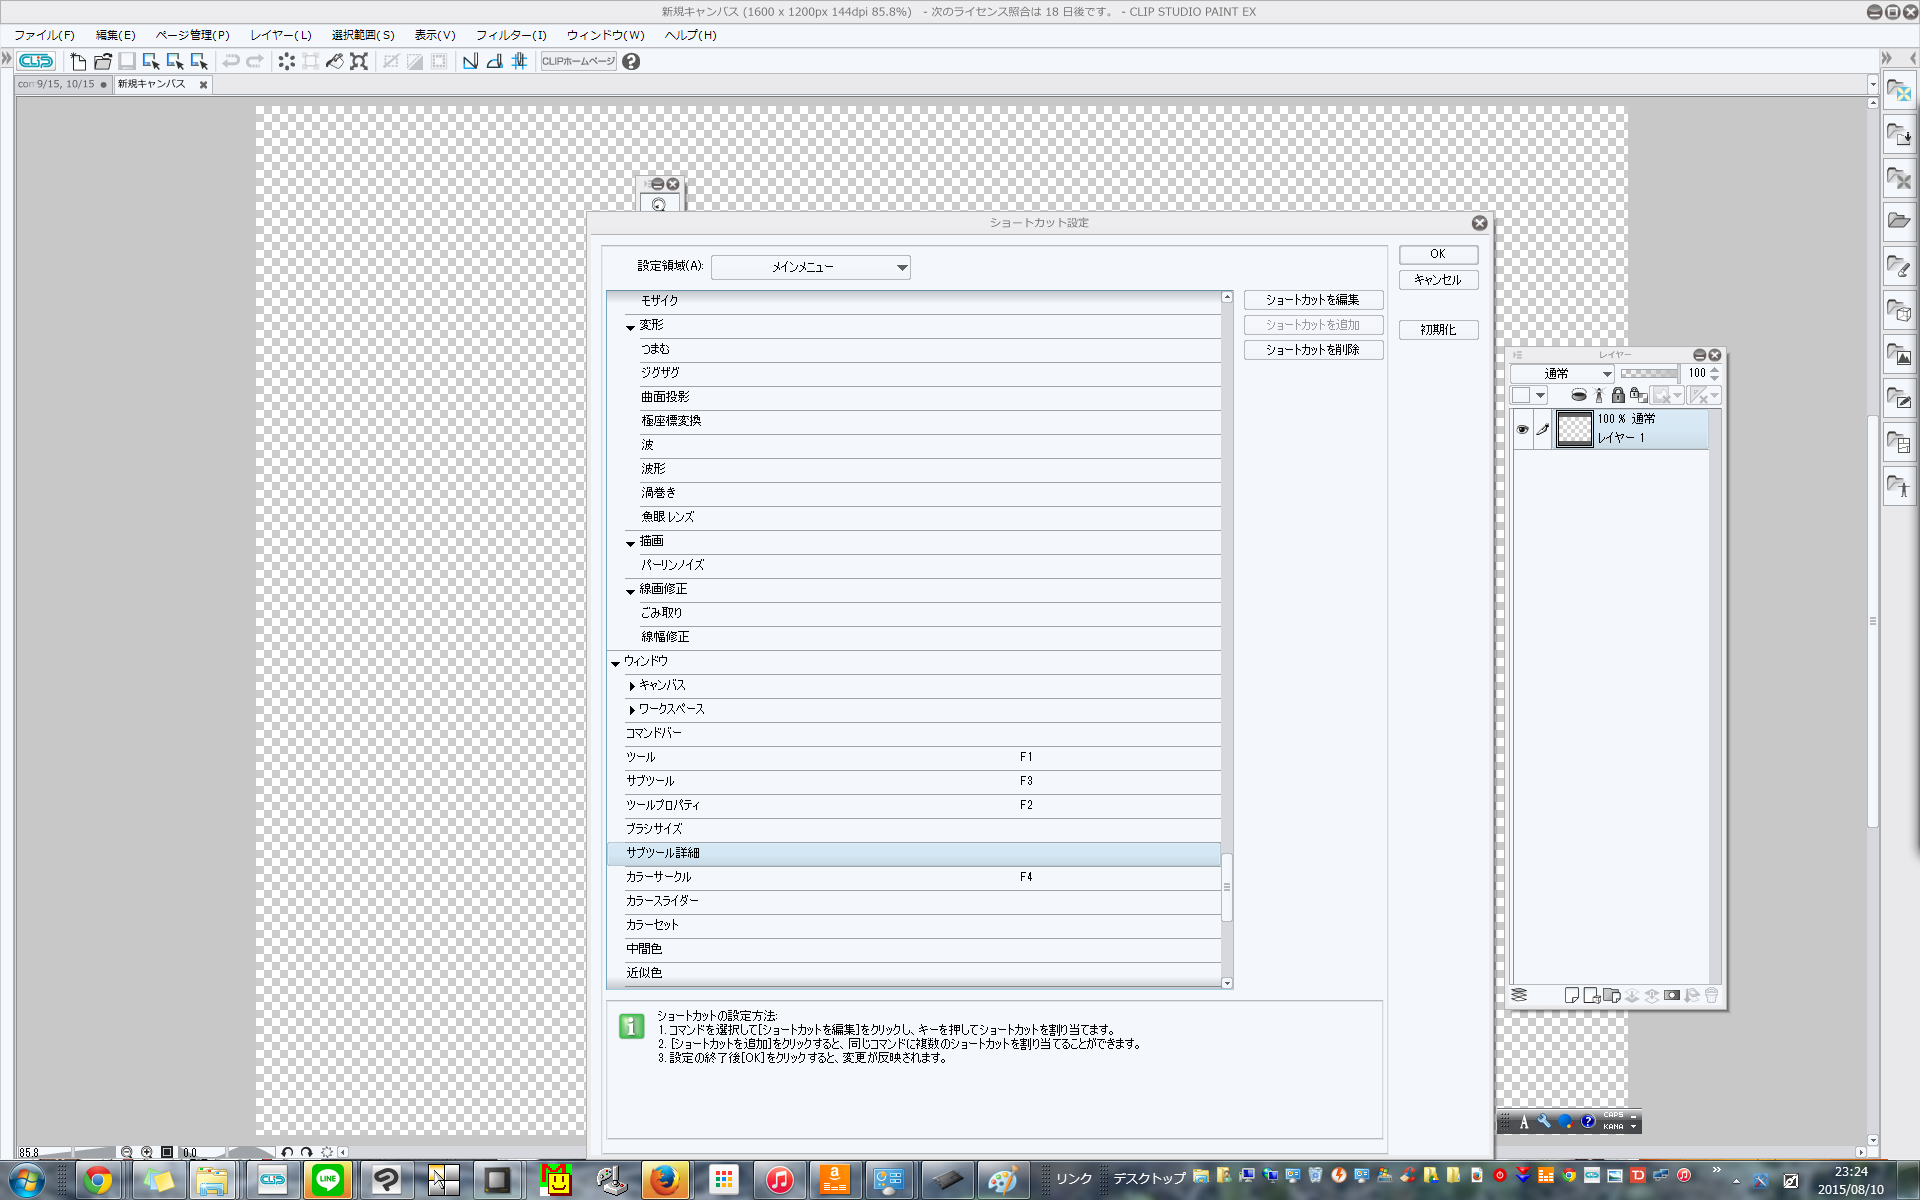This screenshot has height=1200, width=1920.
Task: Click the open file folder icon
Action: [x=102, y=61]
